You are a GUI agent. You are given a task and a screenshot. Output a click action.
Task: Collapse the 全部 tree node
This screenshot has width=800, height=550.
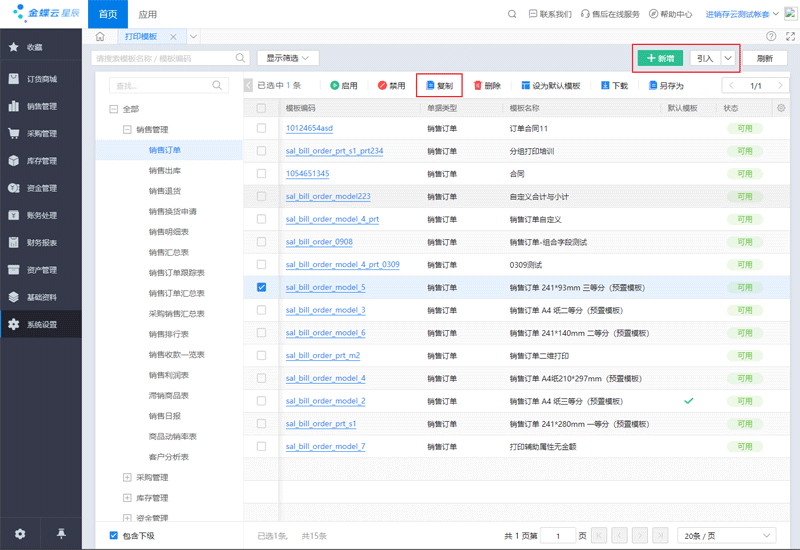114,109
